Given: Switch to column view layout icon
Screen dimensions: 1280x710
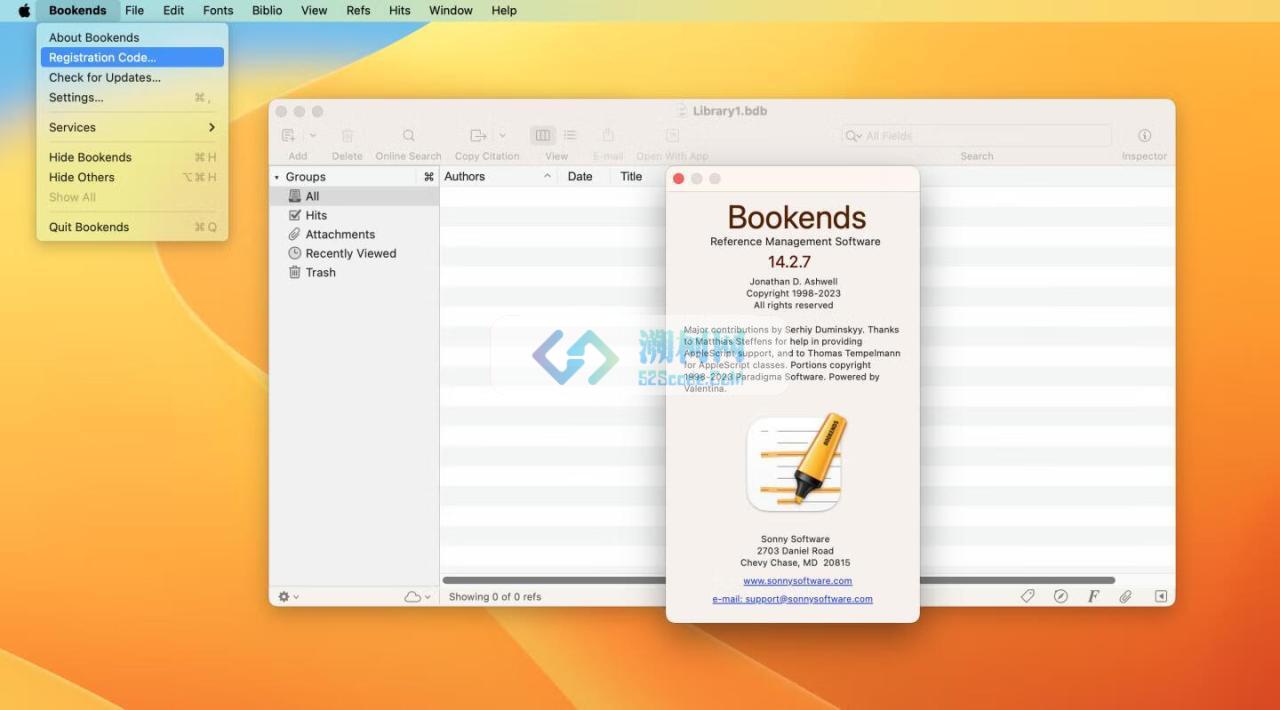Looking at the screenshot, I should (x=543, y=135).
